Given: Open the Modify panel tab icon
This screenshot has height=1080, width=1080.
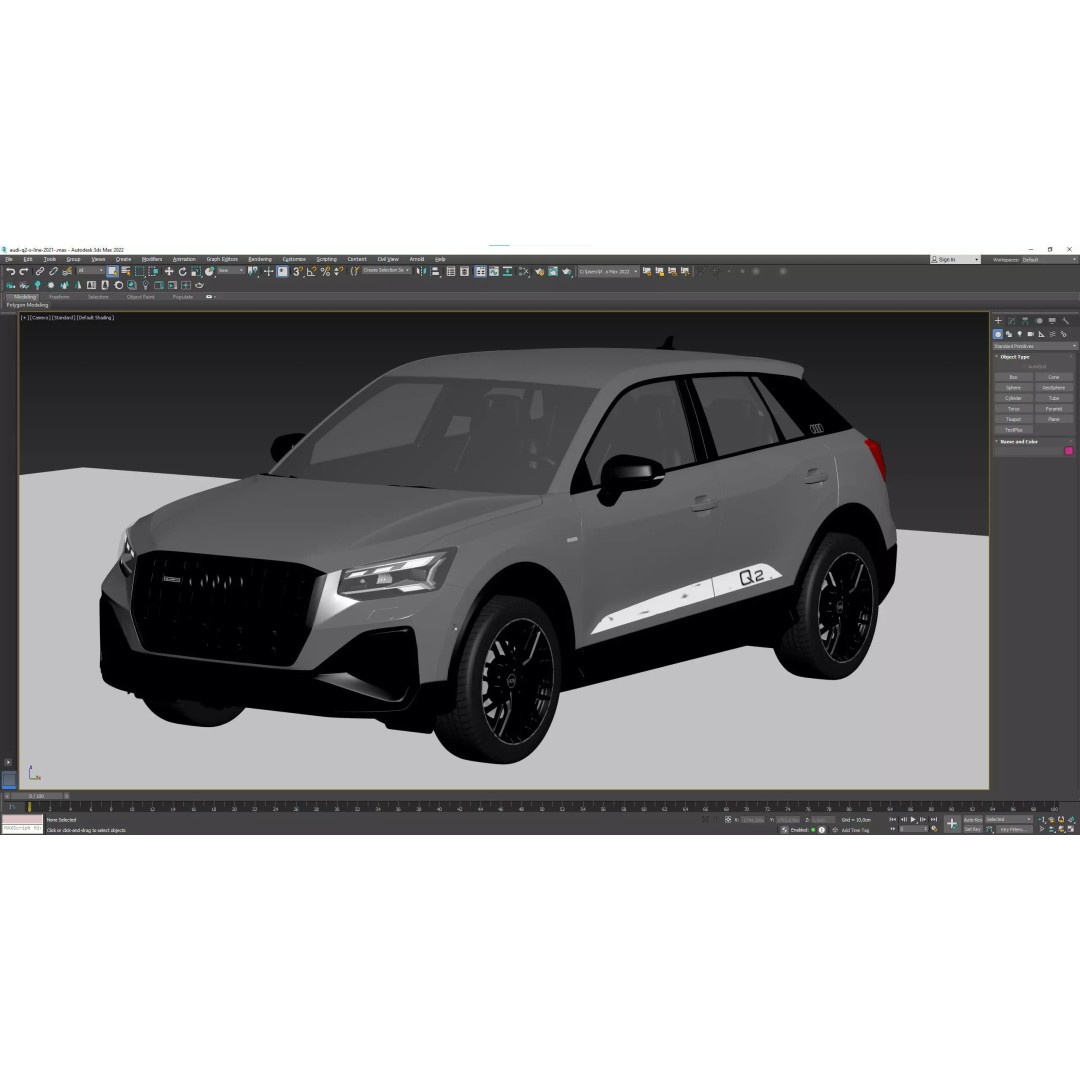Looking at the screenshot, I should [x=1012, y=321].
